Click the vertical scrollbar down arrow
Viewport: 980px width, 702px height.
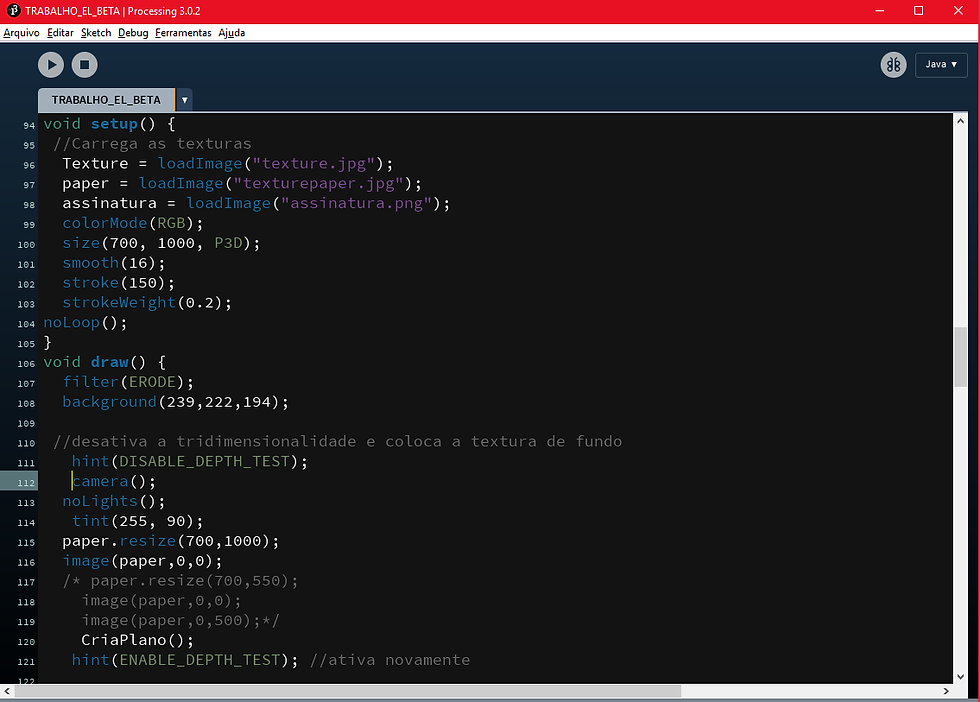(x=960, y=676)
